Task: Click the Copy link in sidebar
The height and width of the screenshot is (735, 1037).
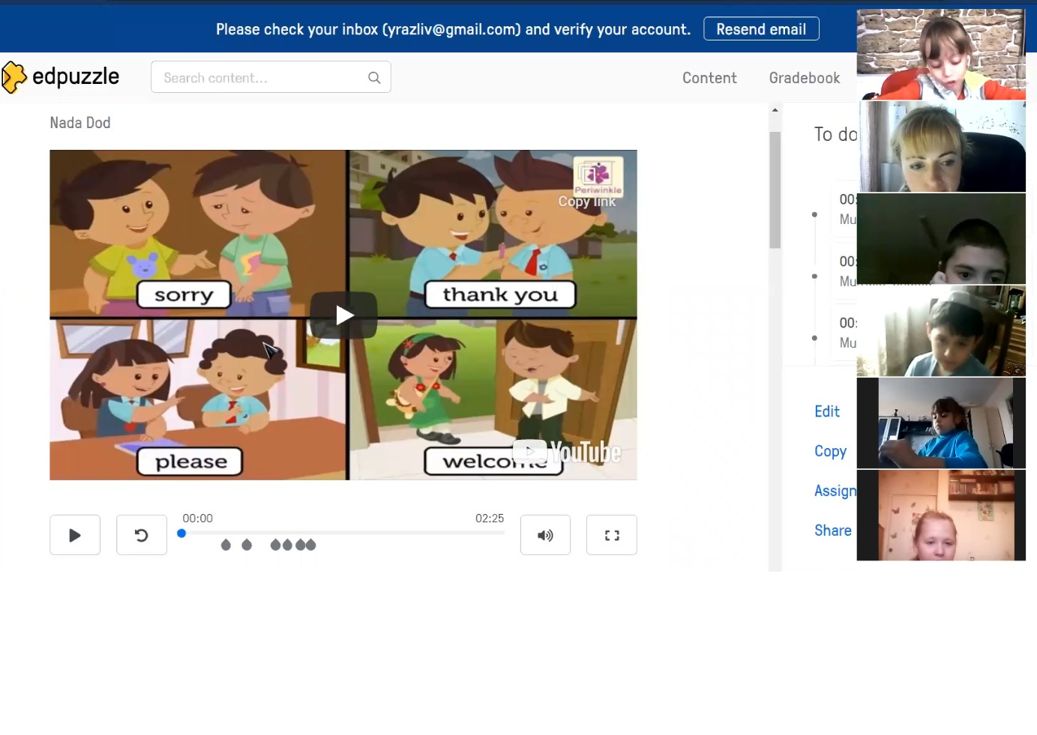Action: click(x=830, y=451)
